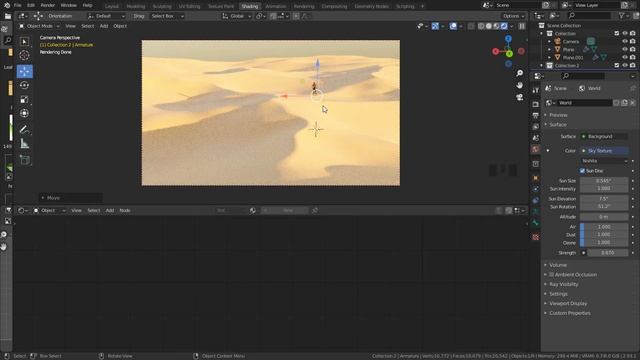Open the Default orientation dropdown
The width and height of the screenshot is (640, 360).
pyautogui.click(x=106, y=16)
